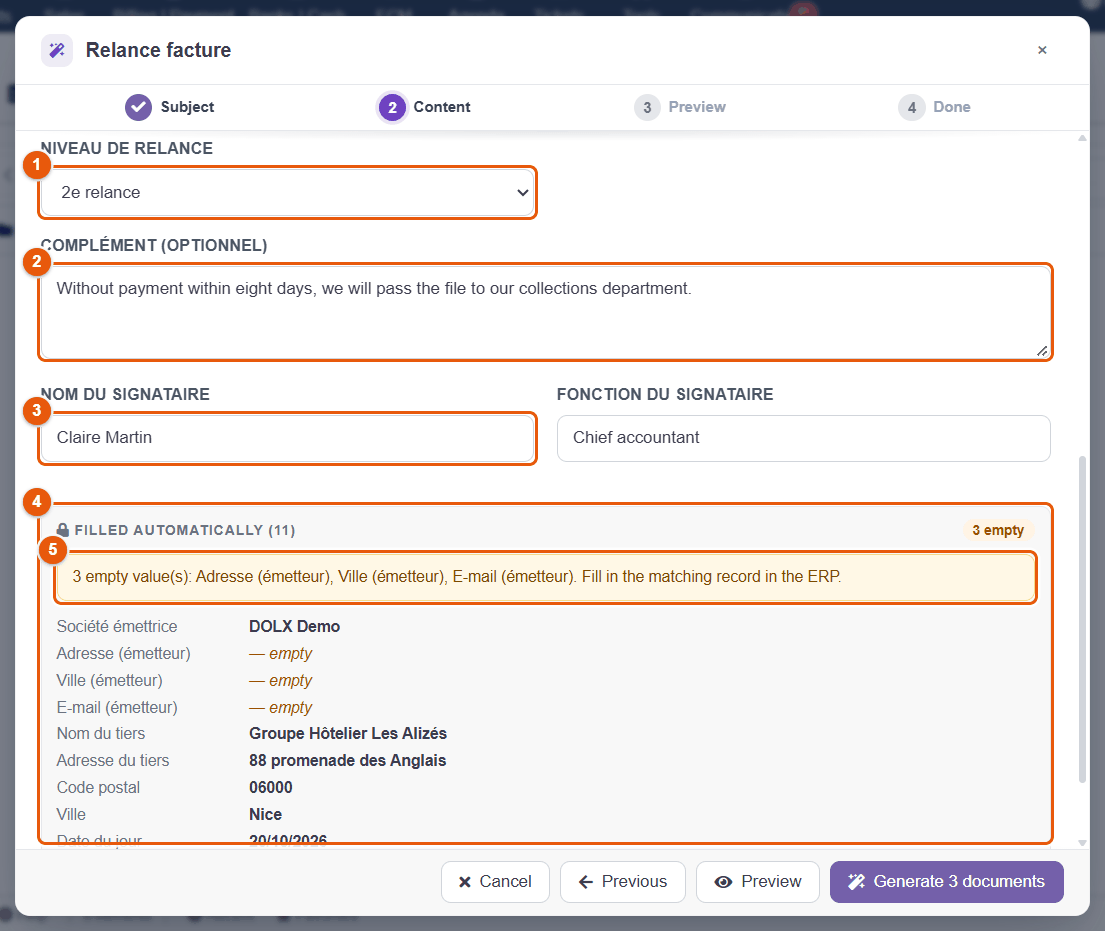Click the empty E-mail (émetteur) value
Viewport: 1105px width, 931px height.
pyautogui.click(x=280, y=707)
